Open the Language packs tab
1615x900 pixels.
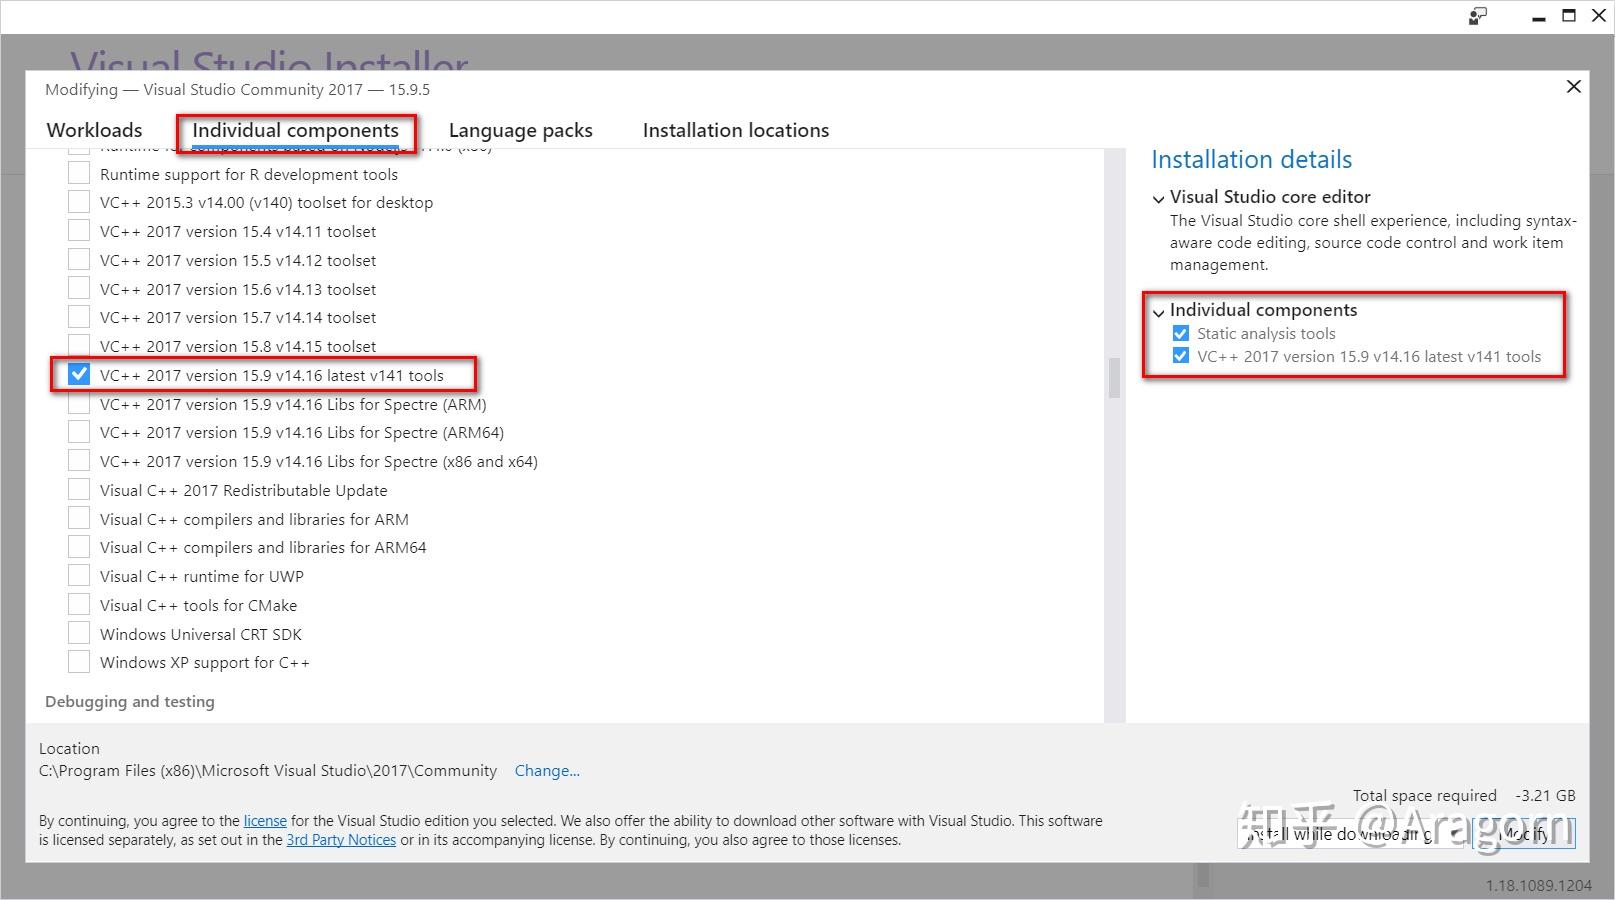pyautogui.click(x=520, y=130)
